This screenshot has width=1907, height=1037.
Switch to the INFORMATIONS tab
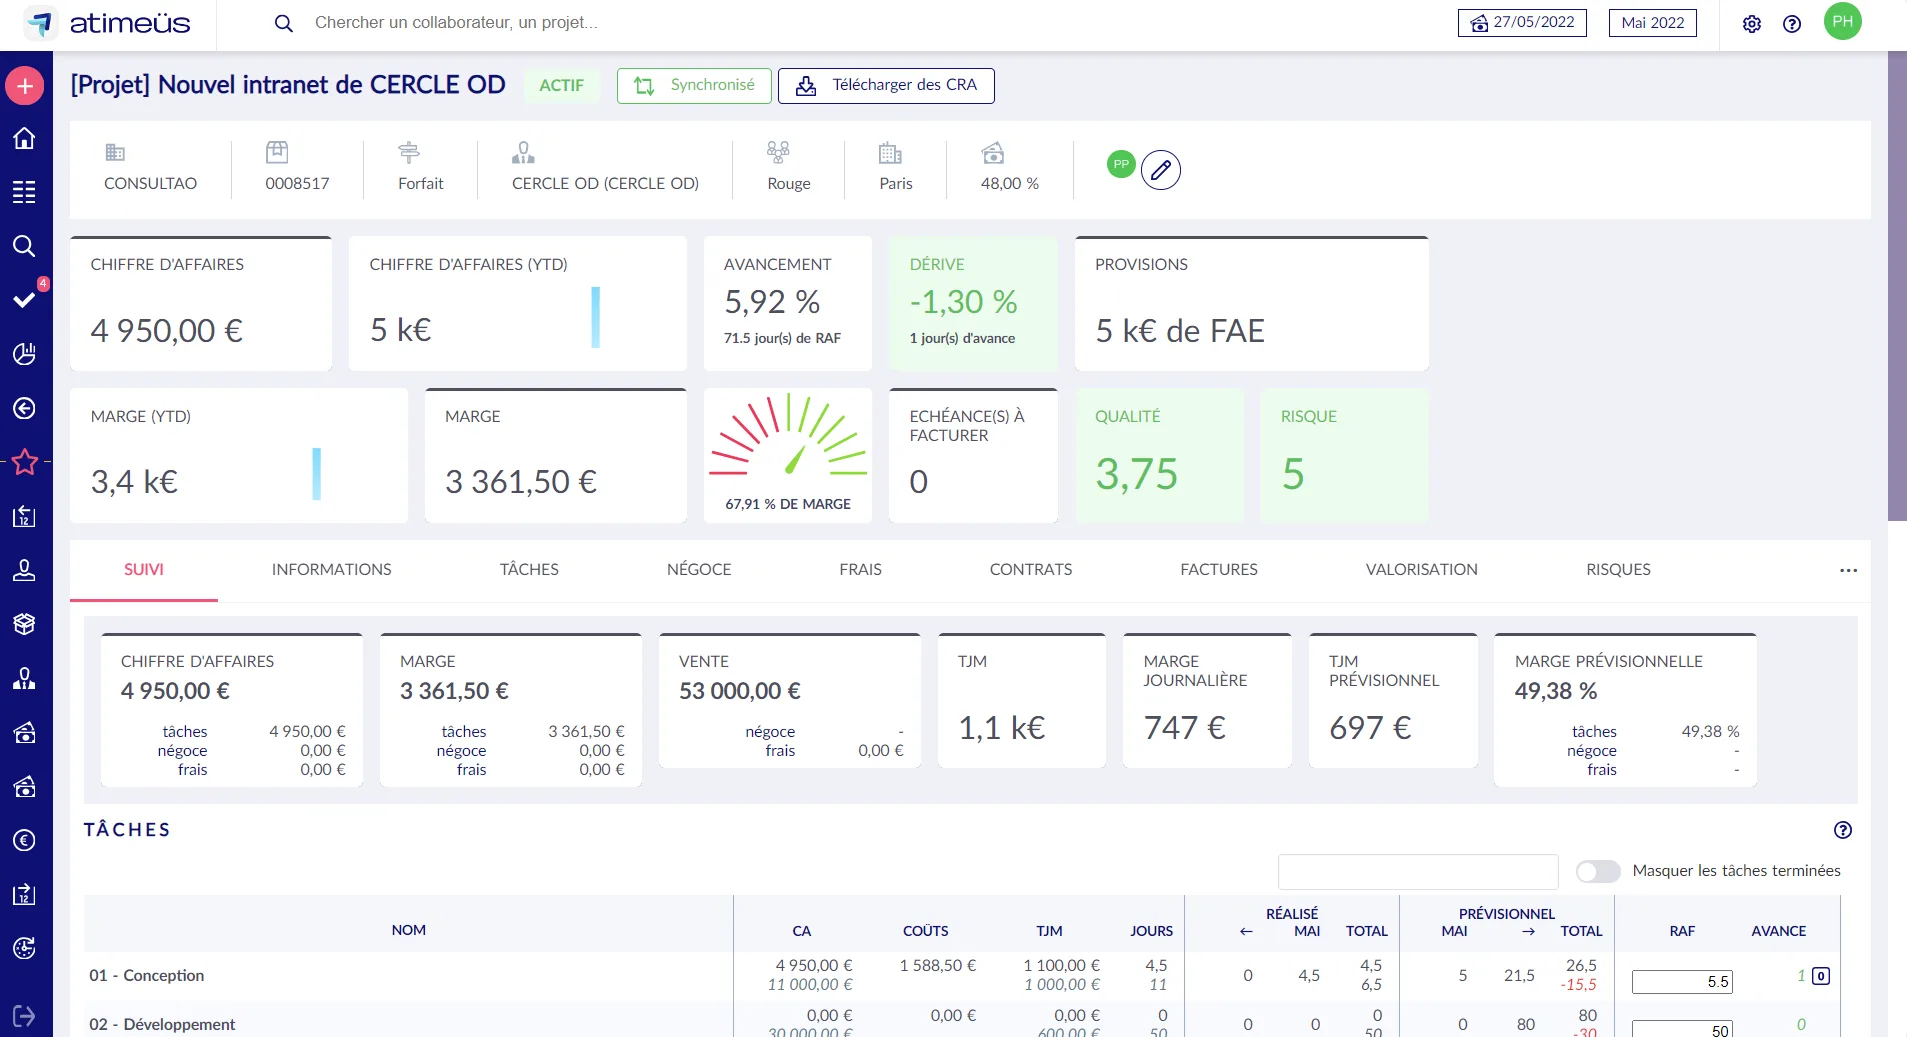pyautogui.click(x=332, y=570)
